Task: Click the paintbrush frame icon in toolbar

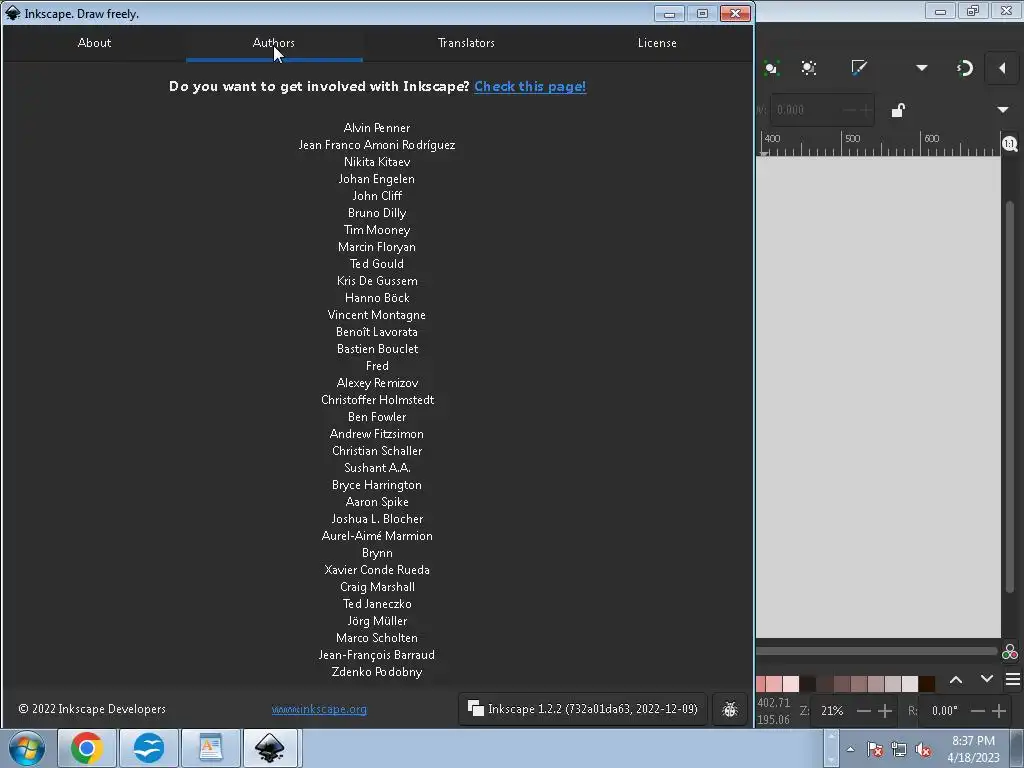Action: pos(859,68)
